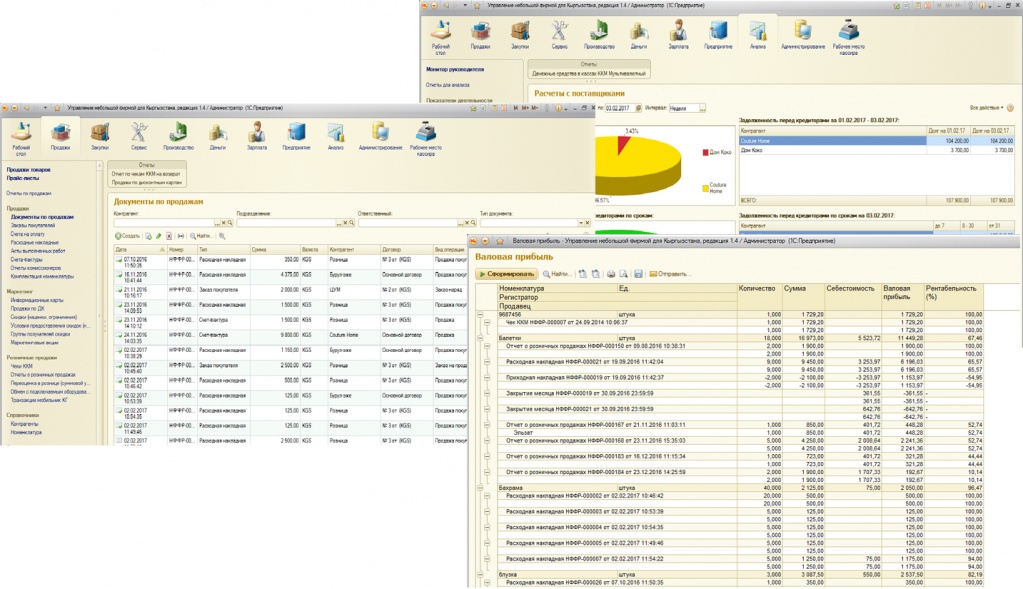Open the Все действия menu in analysis window
This screenshot has height=589, width=1023.
pos(986,108)
